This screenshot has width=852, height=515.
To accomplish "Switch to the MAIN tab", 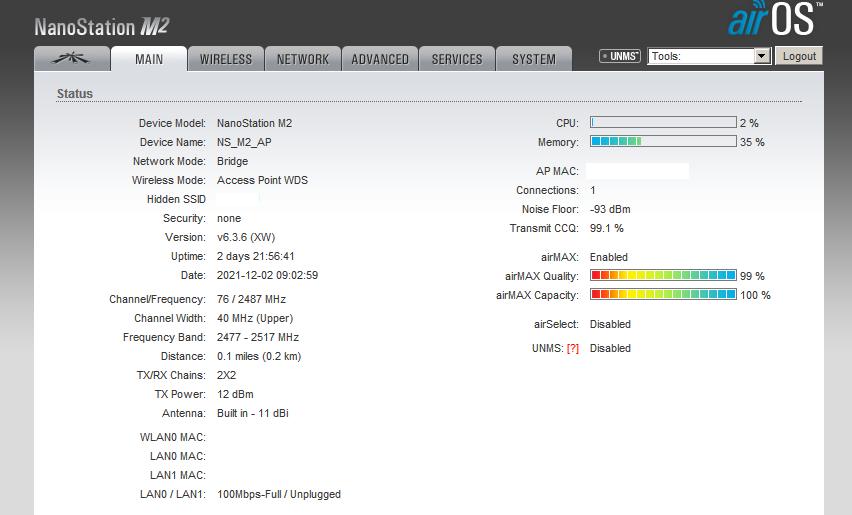I will 149,59.
